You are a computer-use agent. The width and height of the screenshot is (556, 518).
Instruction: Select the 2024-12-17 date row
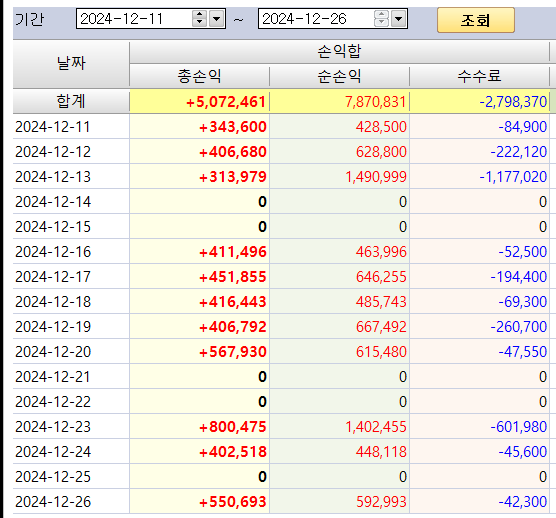pyautogui.click(x=71, y=277)
